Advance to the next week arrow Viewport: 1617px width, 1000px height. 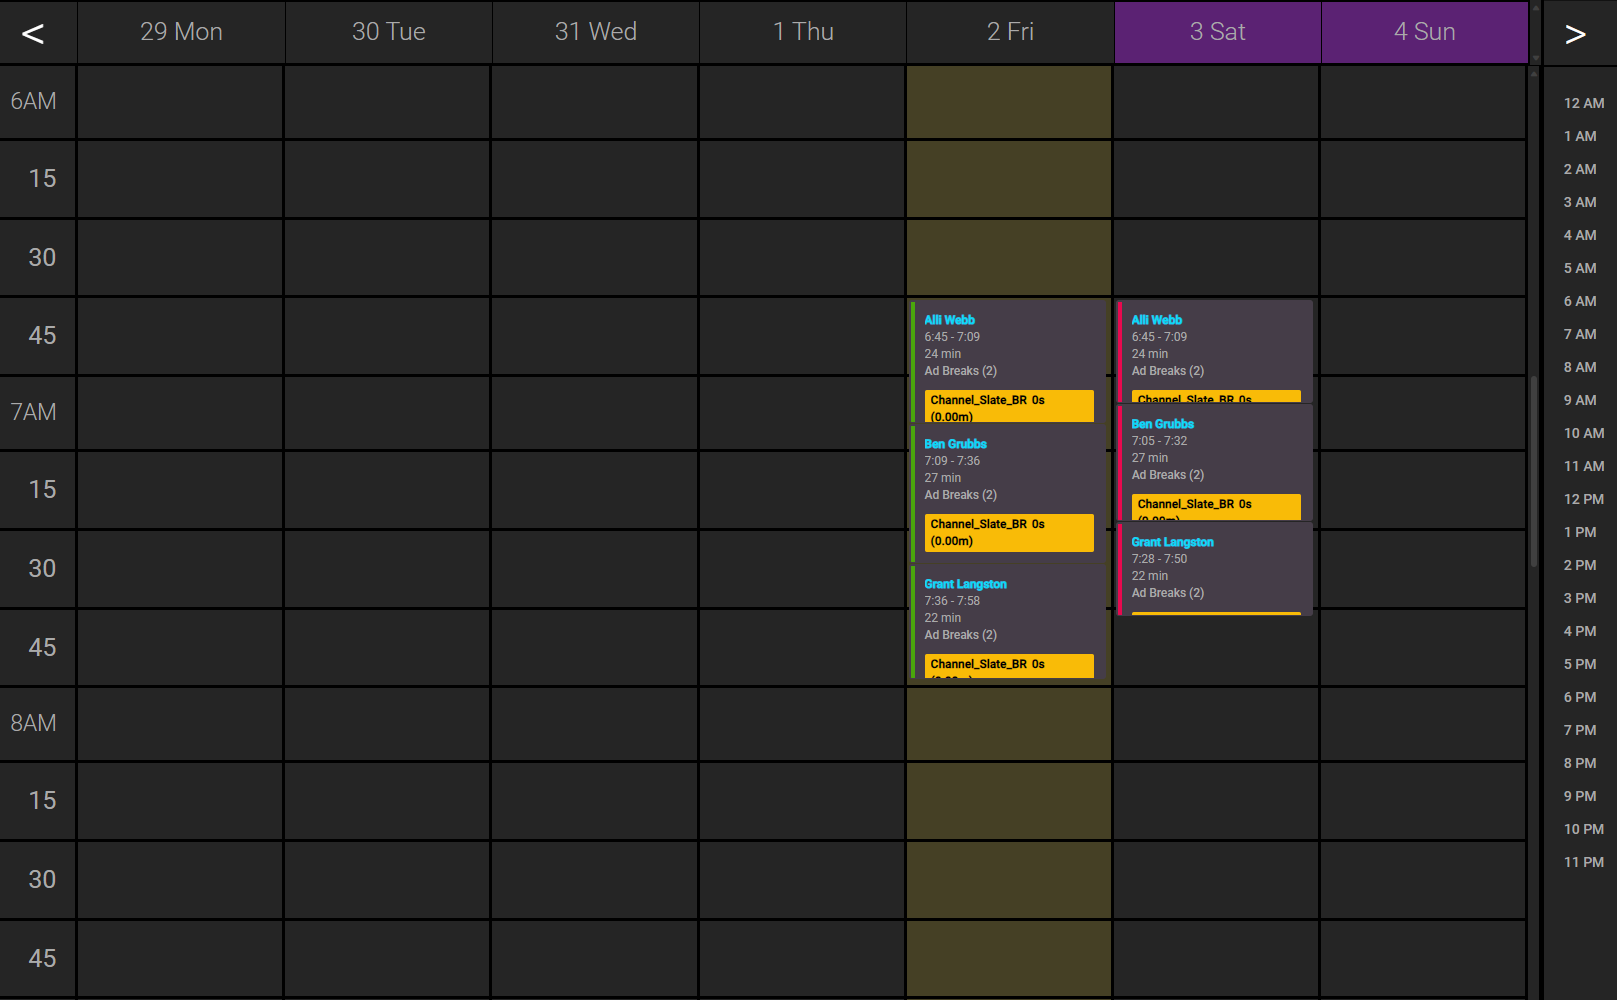pyautogui.click(x=1575, y=34)
